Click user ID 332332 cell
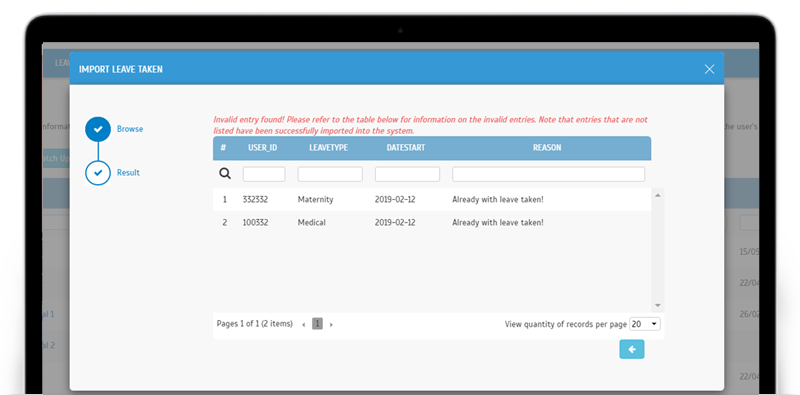The height and width of the screenshot is (395, 800). (255, 200)
